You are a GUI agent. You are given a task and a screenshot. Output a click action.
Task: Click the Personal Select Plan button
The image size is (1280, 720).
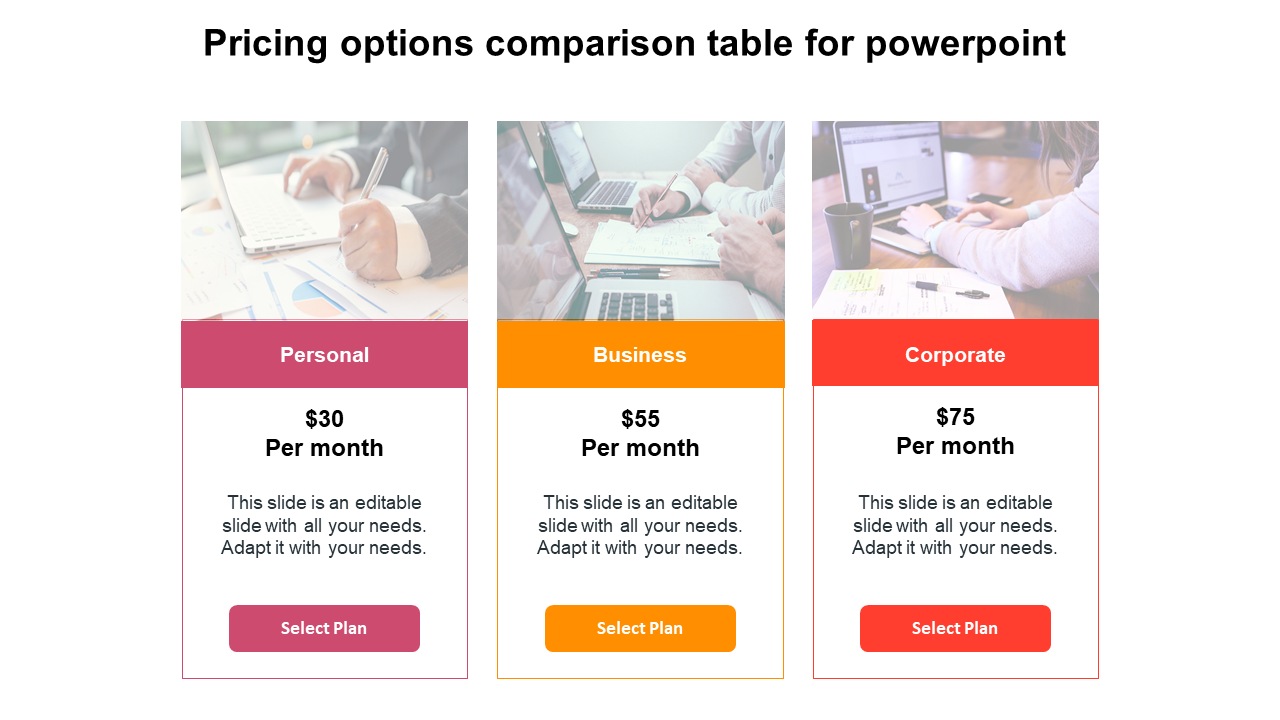point(324,628)
